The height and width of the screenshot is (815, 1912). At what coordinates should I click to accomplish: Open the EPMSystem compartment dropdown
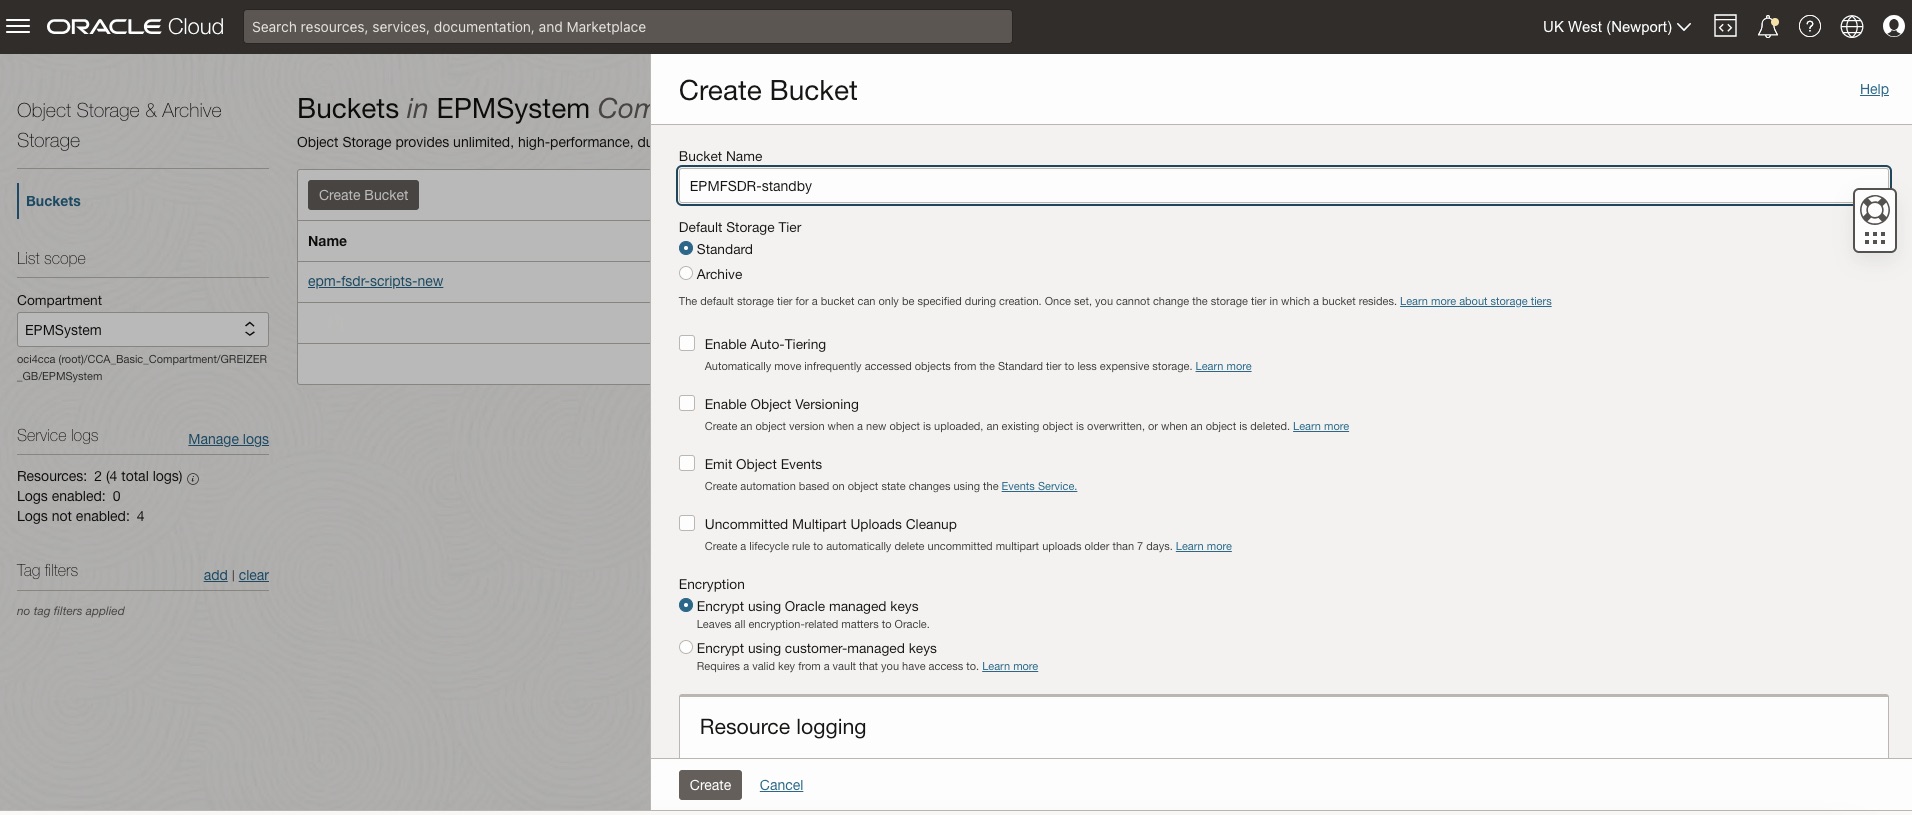143,330
